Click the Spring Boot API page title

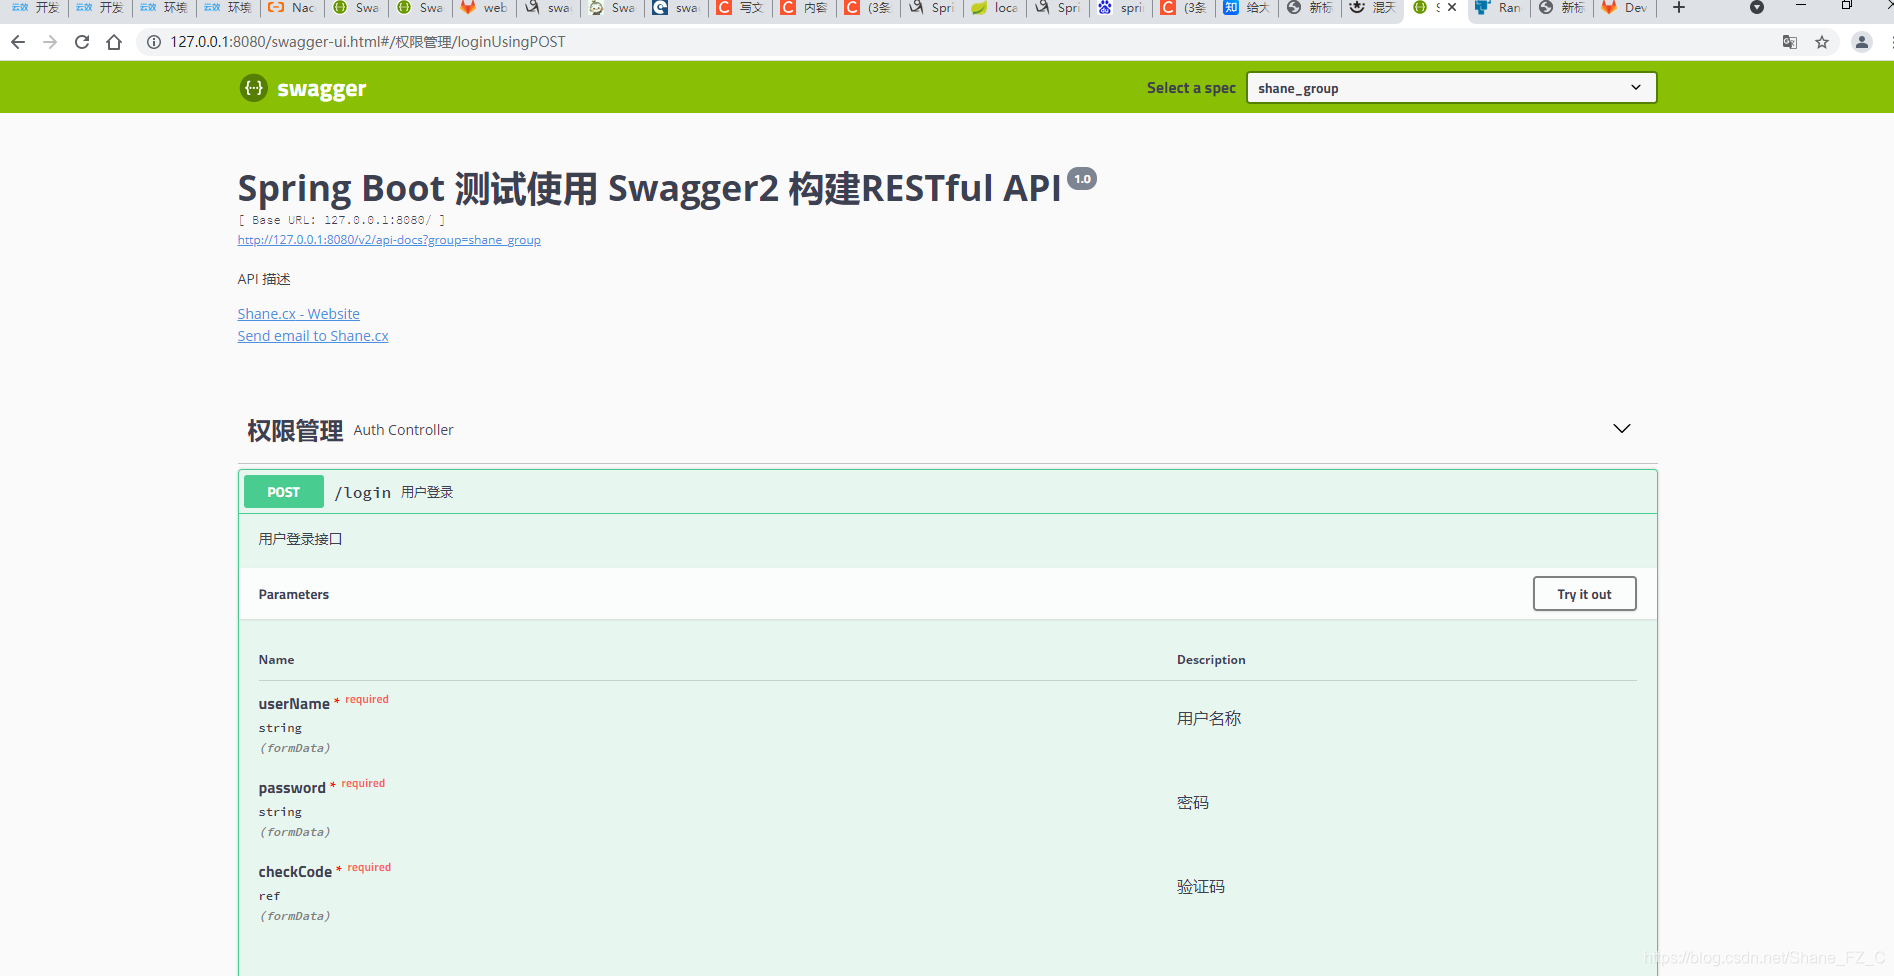[649, 188]
